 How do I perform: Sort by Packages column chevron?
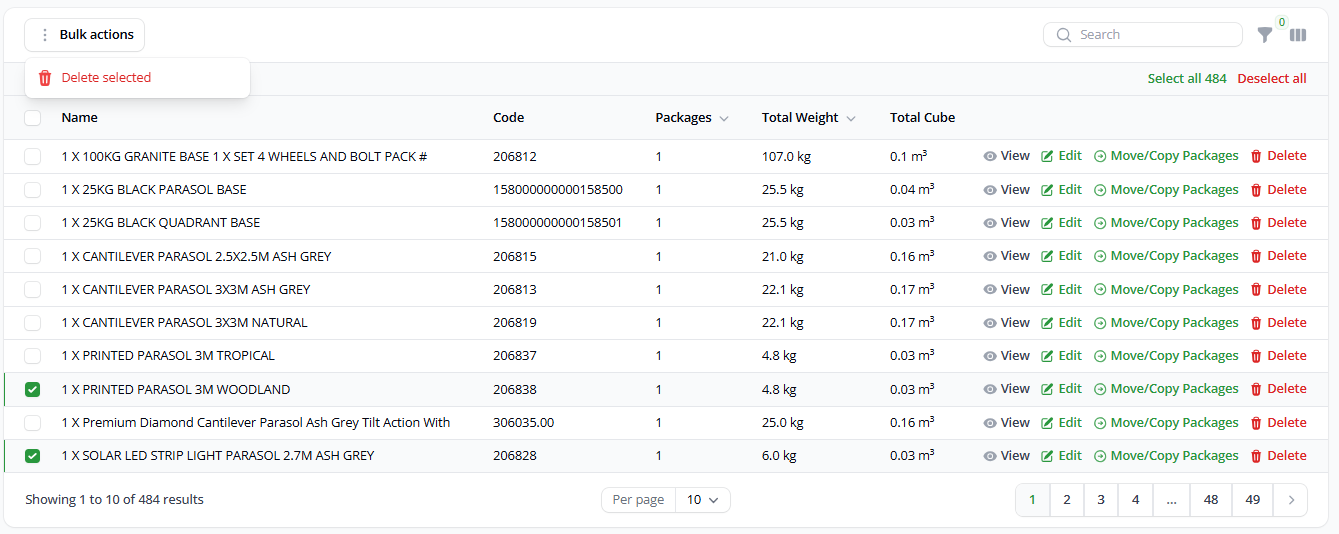coord(724,119)
